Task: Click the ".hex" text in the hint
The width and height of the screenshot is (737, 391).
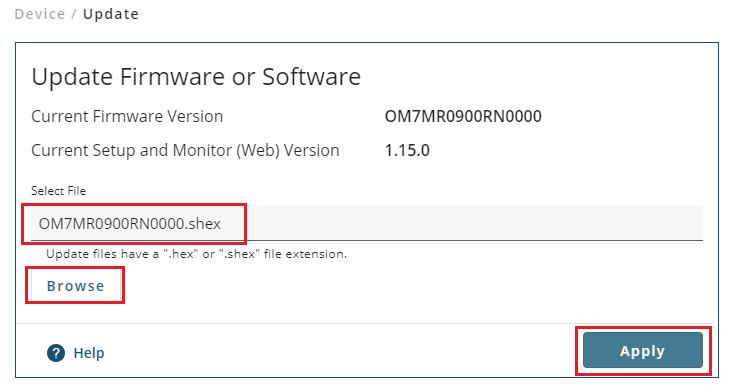Action: (181, 254)
